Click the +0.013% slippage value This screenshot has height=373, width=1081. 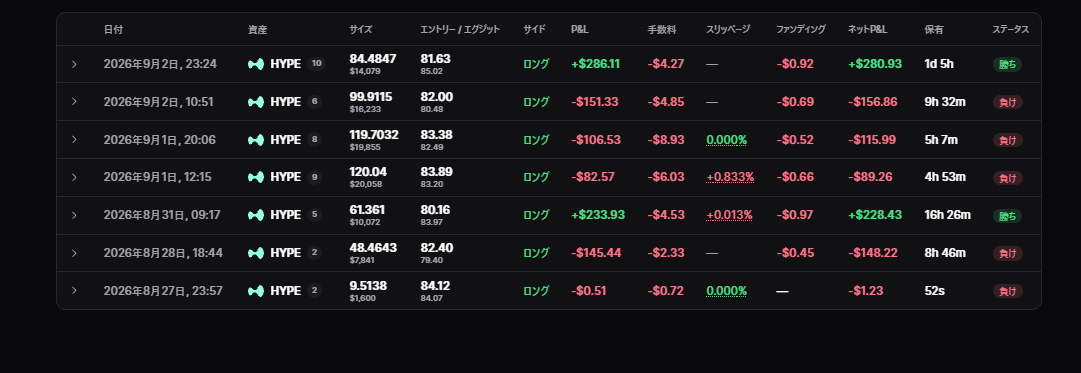729,215
